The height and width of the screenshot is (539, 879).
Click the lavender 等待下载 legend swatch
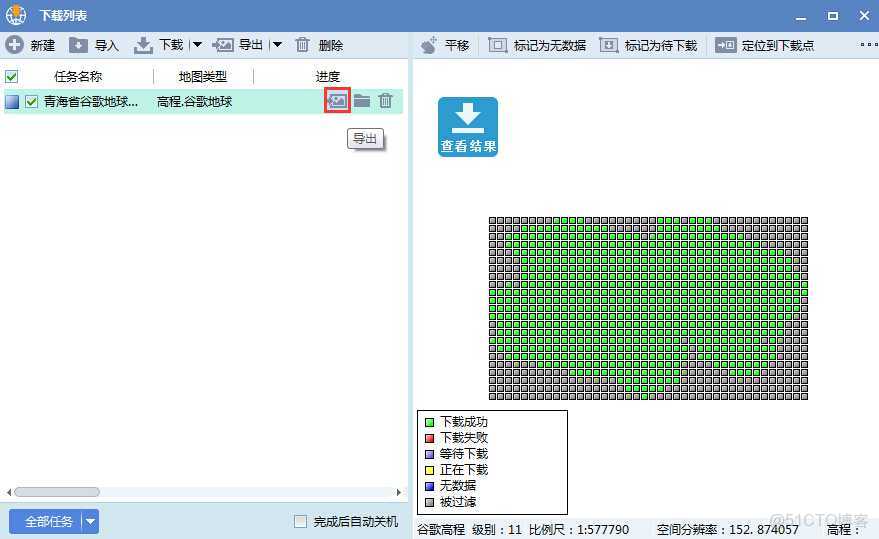(x=429, y=454)
